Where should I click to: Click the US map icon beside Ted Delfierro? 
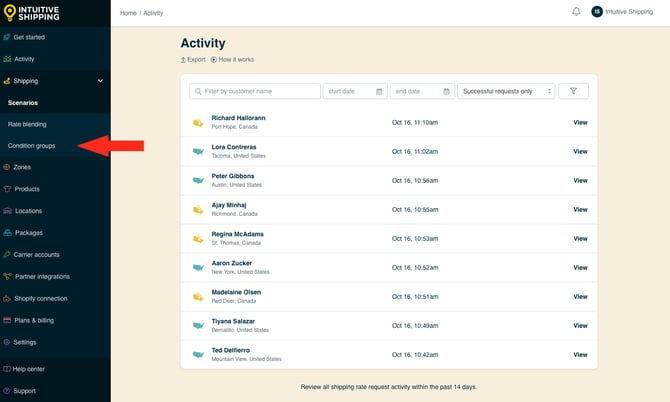coord(198,355)
